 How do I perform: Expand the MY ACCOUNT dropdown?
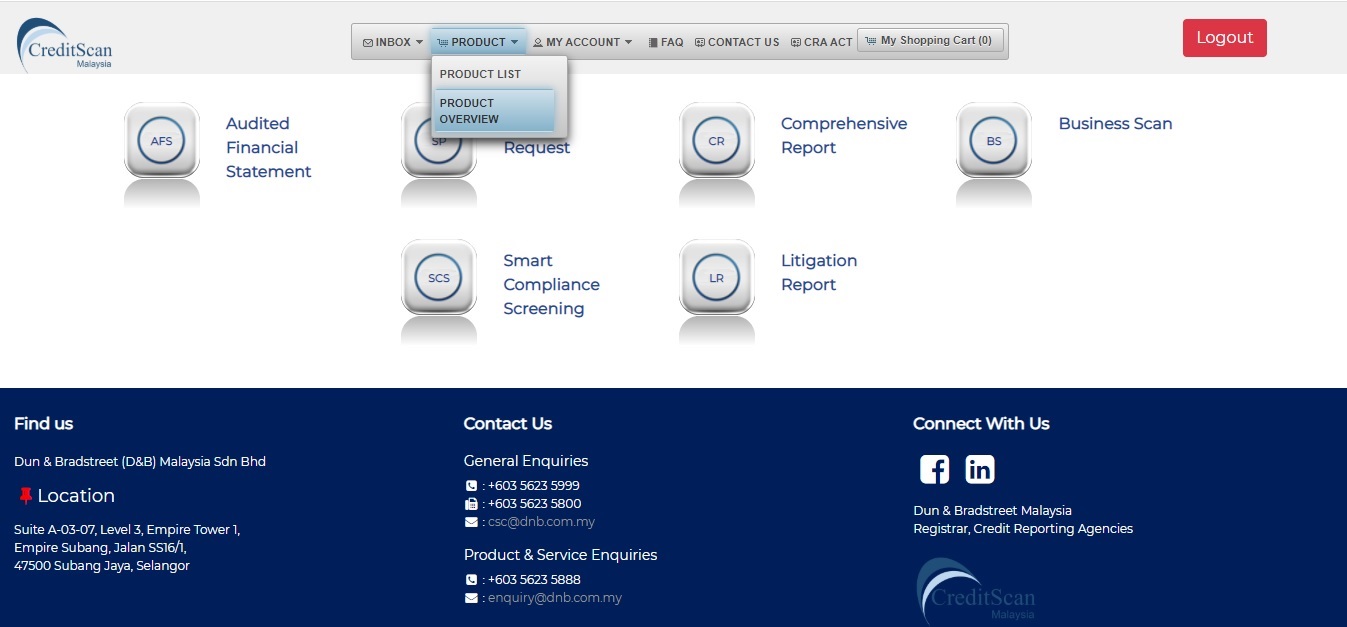pos(583,42)
